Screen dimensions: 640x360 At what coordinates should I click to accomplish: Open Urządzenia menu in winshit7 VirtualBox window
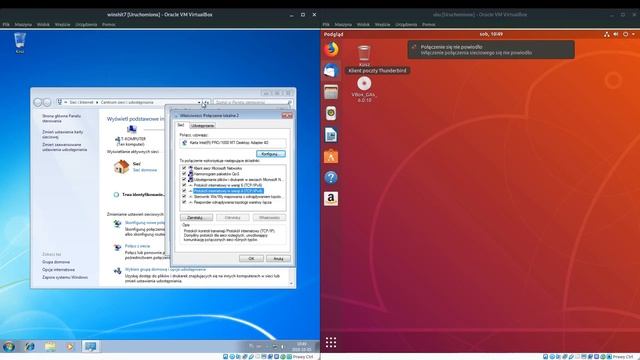pos(86,24)
